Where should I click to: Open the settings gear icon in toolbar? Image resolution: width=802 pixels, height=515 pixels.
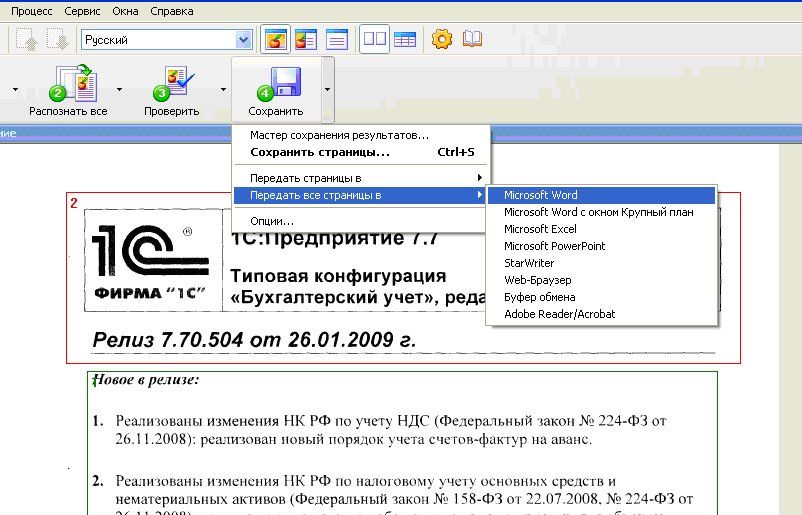pos(441,40)
